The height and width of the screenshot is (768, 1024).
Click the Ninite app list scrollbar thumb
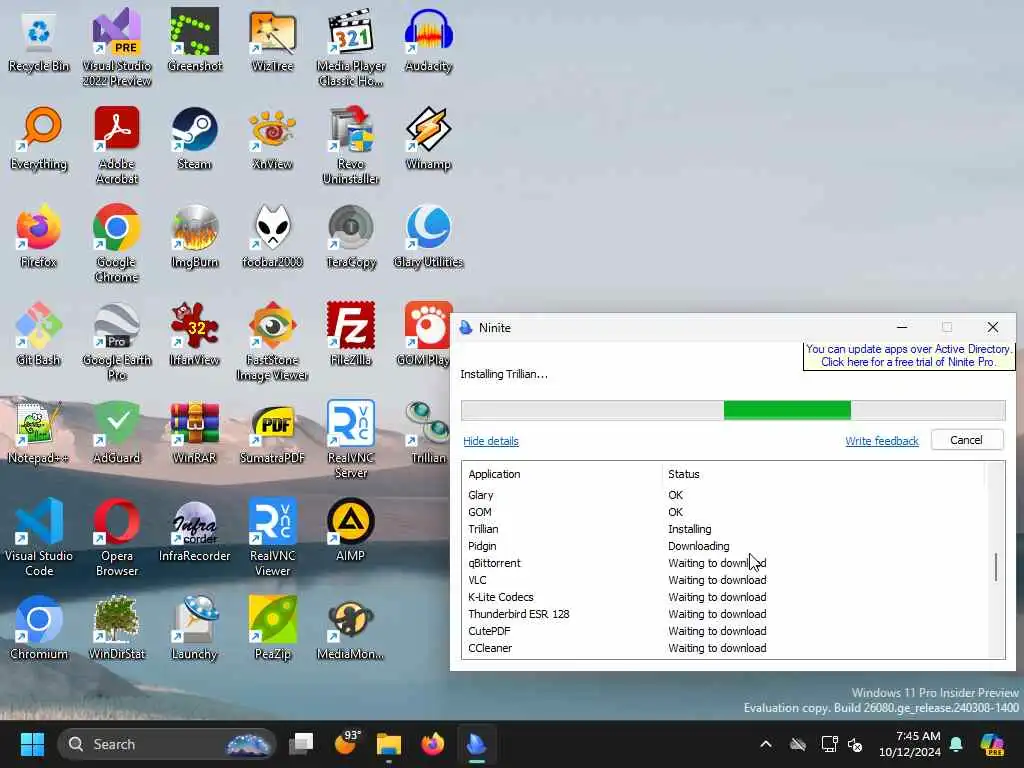point(996,567)
